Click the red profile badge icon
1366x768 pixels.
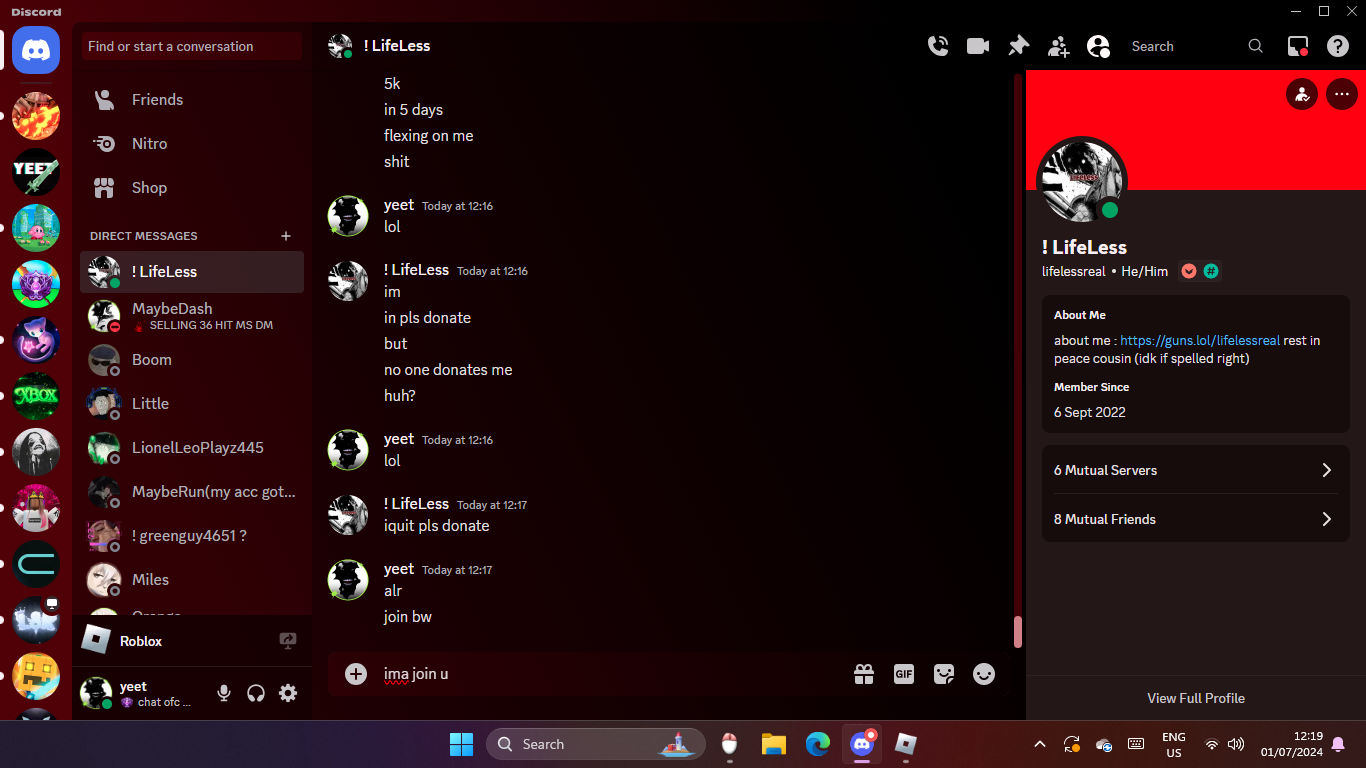[x=1189, y=271]
